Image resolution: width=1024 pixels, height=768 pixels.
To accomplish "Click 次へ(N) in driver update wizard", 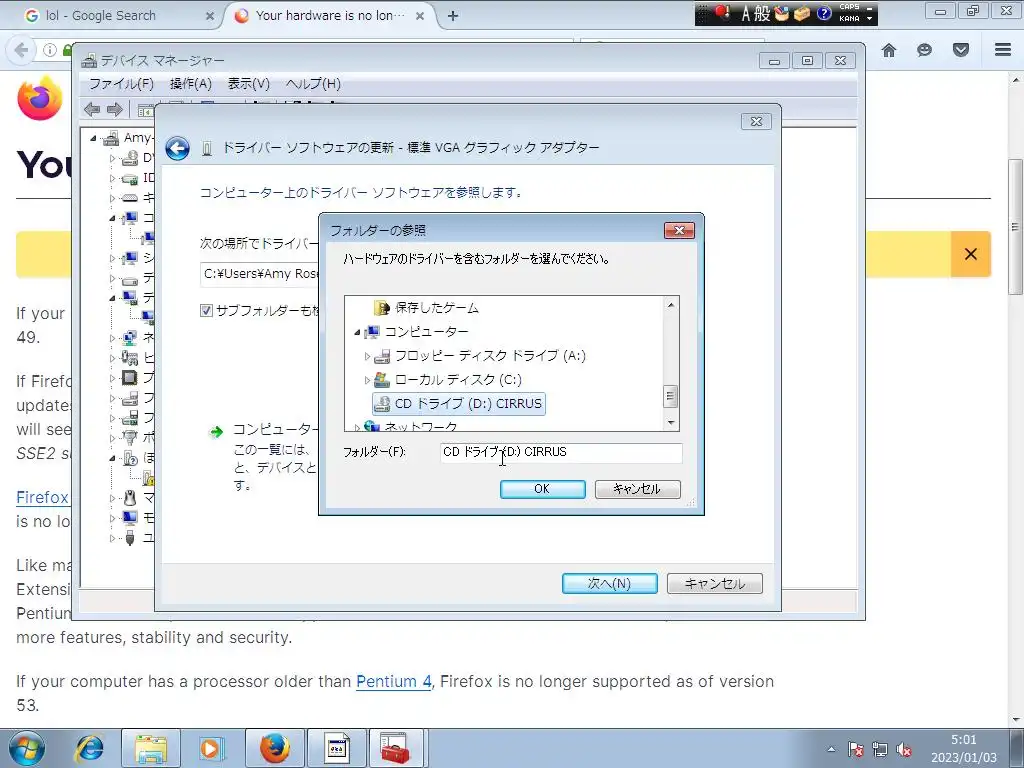I will [609, 583].
